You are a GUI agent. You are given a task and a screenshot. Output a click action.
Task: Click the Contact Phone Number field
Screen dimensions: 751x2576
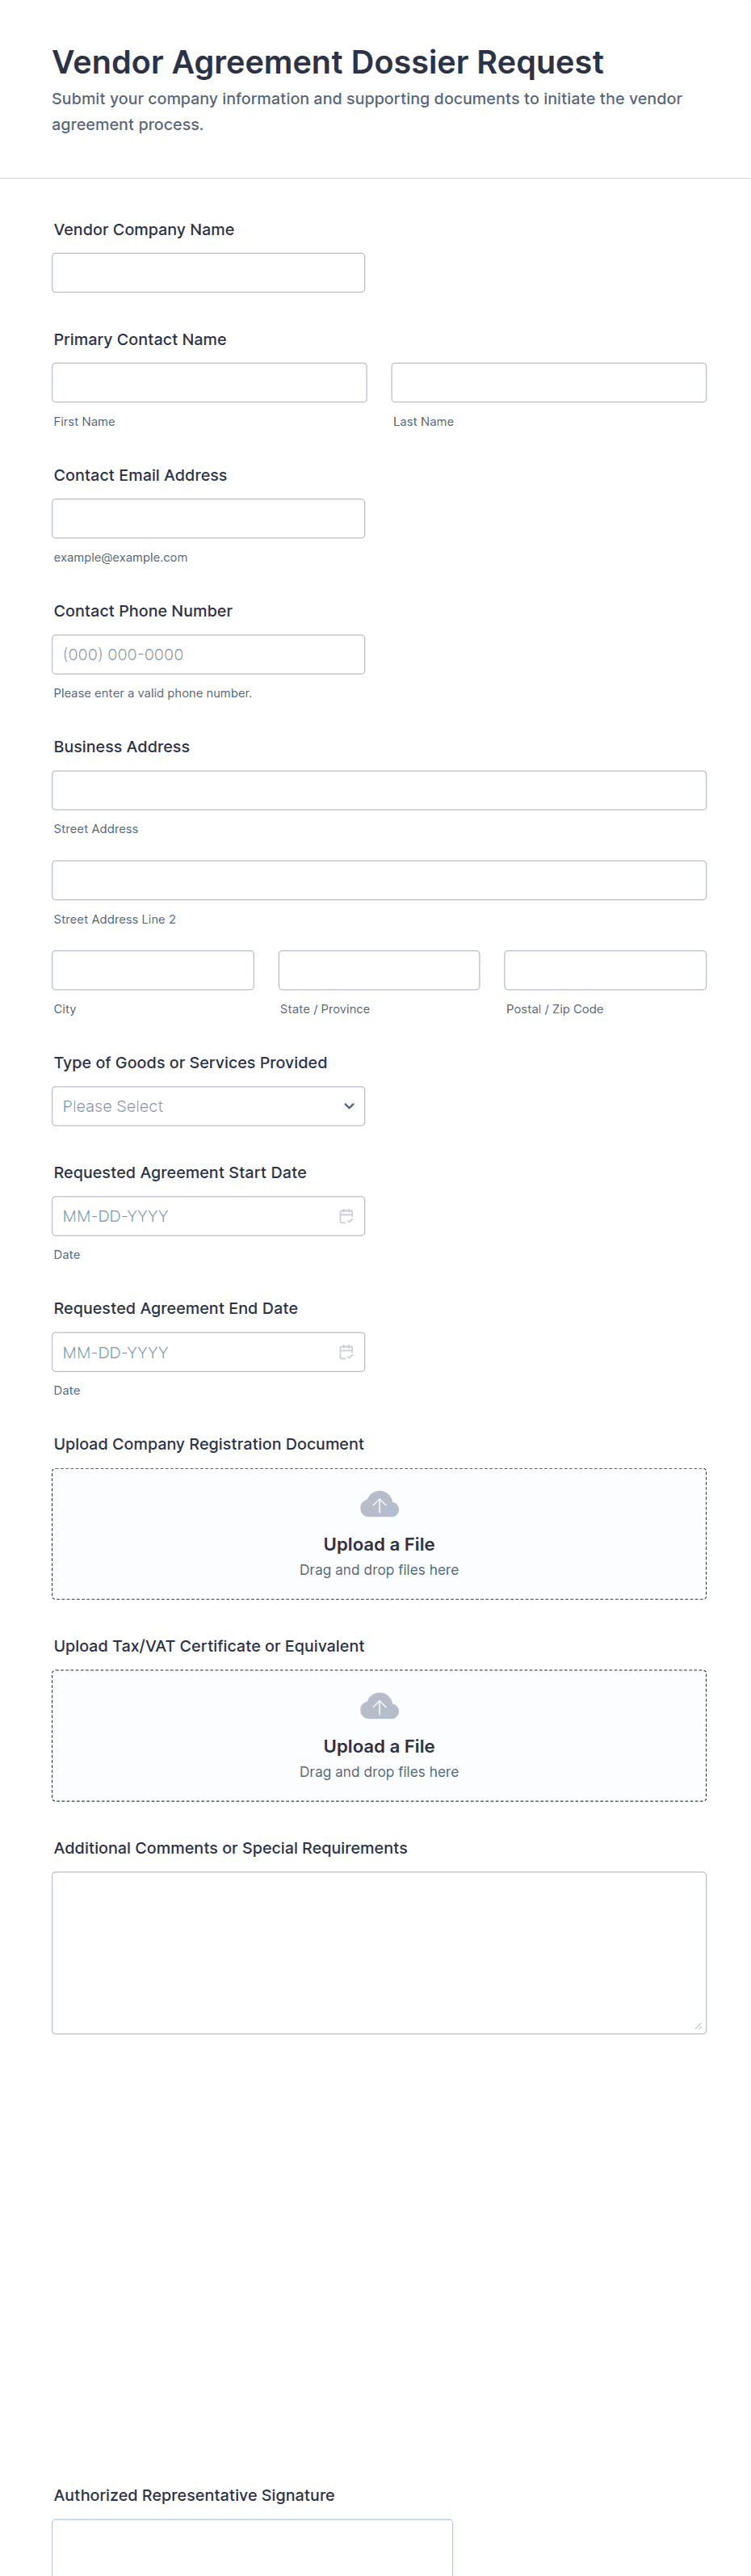(208, 655)
